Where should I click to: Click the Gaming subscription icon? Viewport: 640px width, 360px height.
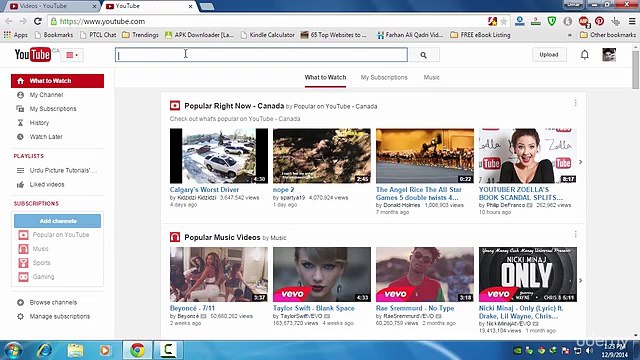(x=23, y=277)
